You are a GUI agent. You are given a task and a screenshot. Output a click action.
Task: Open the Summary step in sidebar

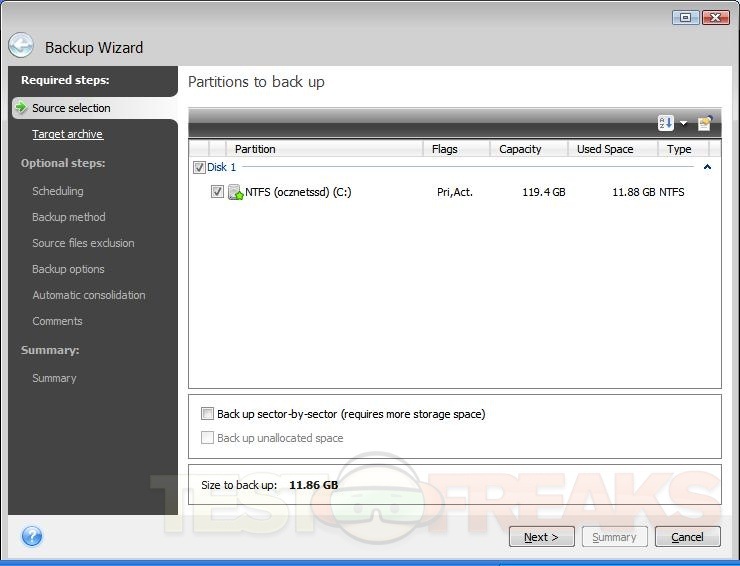pyautogui.click(x=54, y=378)
